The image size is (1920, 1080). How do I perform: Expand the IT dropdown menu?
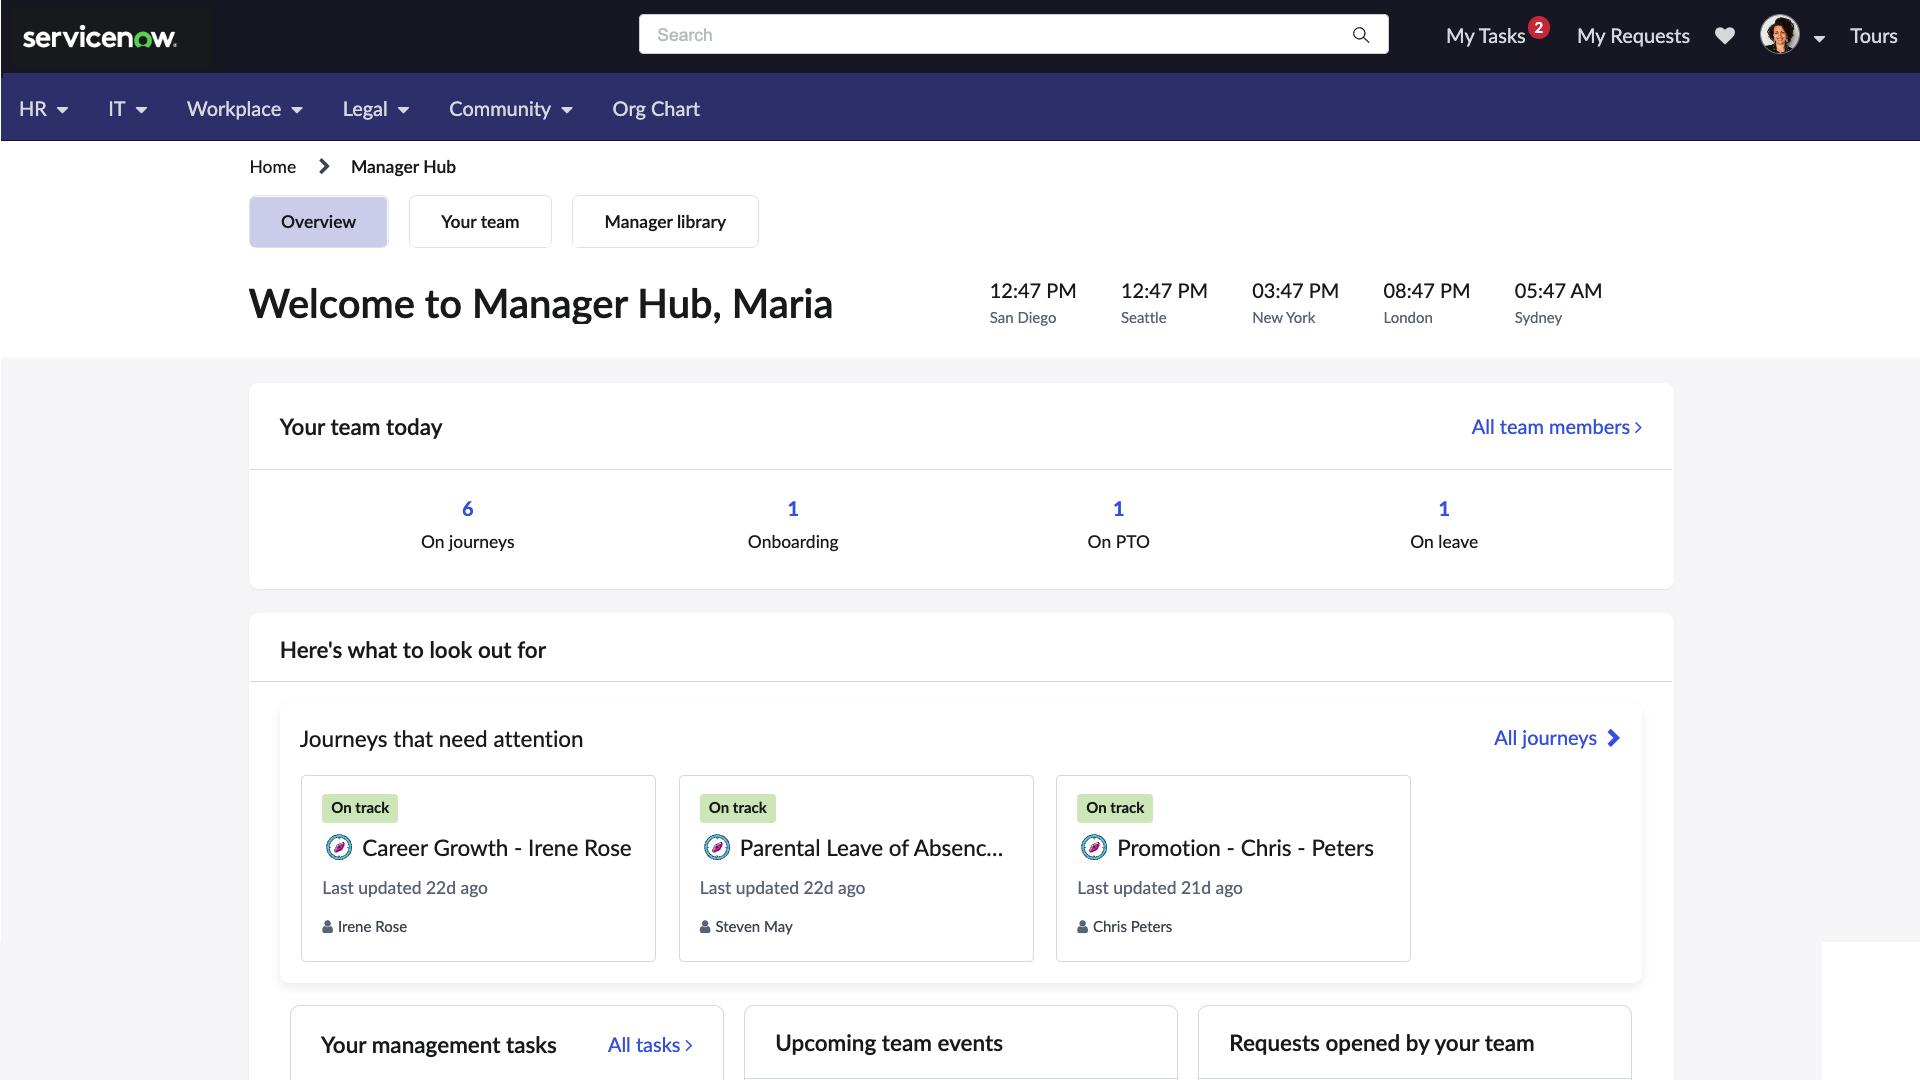pos(127,108)
